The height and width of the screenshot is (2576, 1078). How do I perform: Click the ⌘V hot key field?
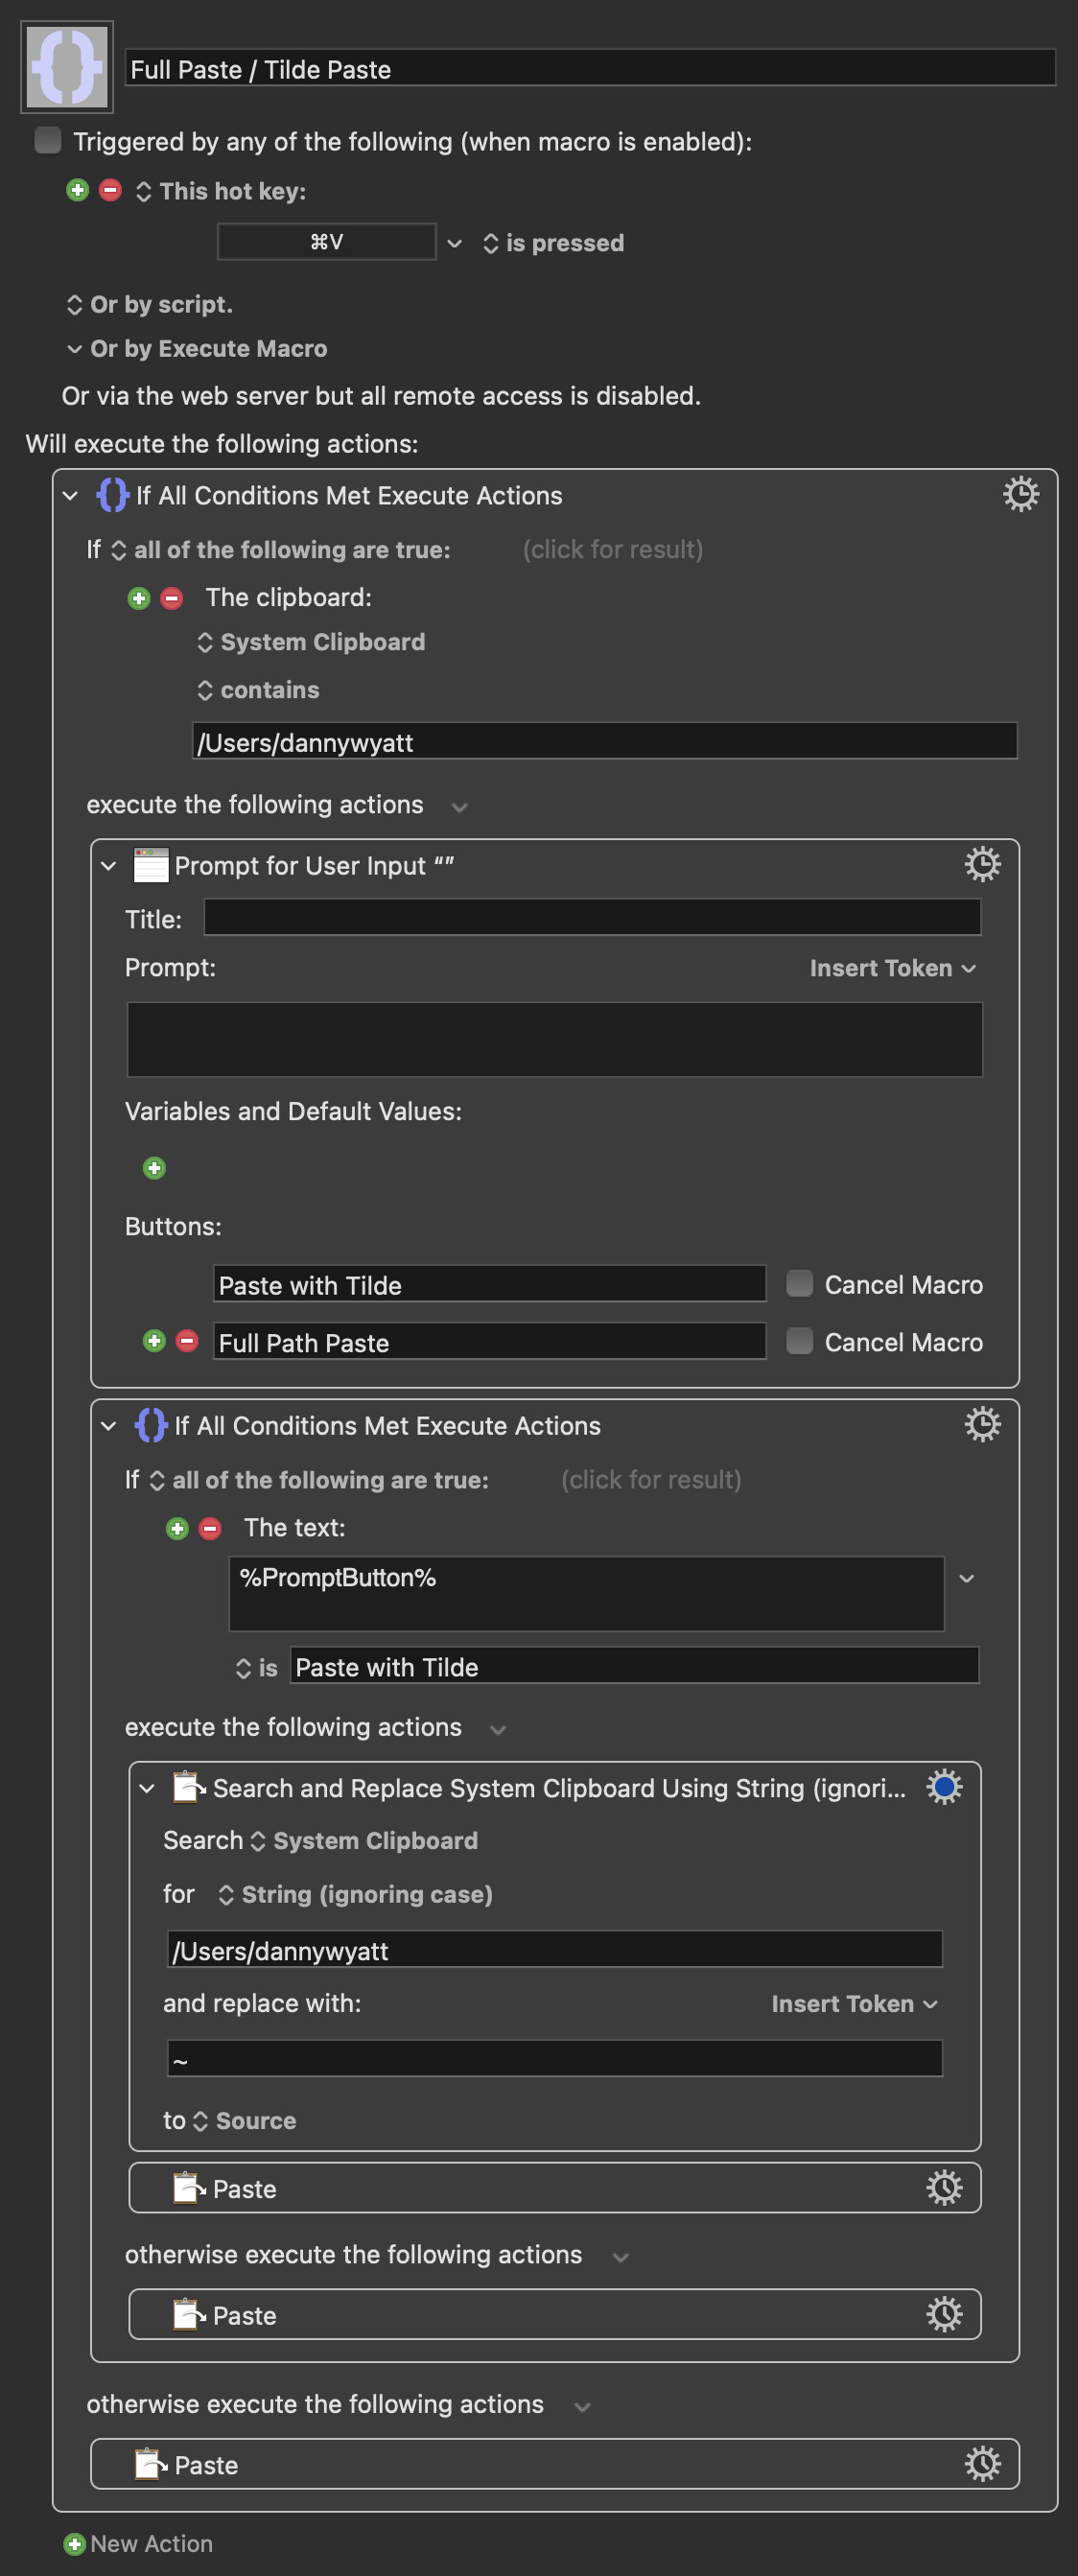326,242
